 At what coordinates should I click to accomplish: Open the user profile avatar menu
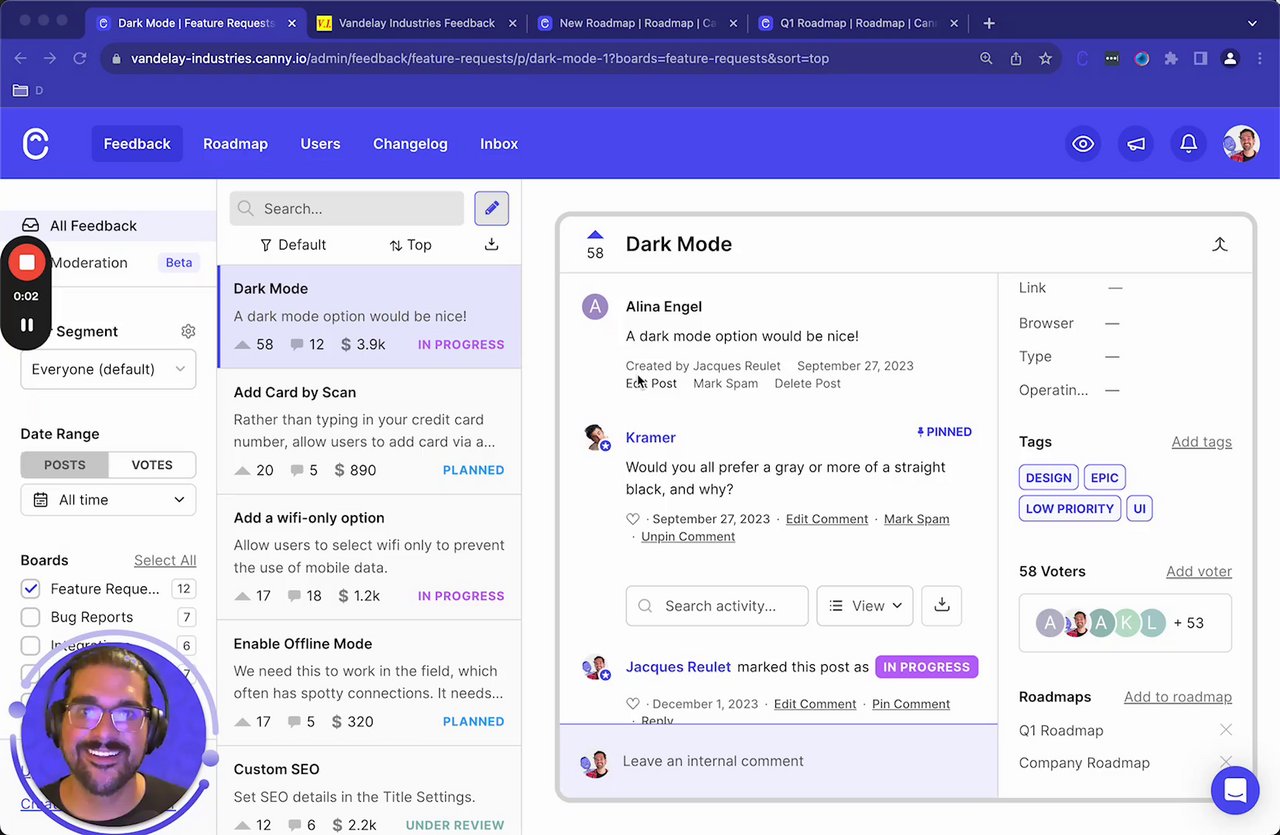tap(1241, 144)
